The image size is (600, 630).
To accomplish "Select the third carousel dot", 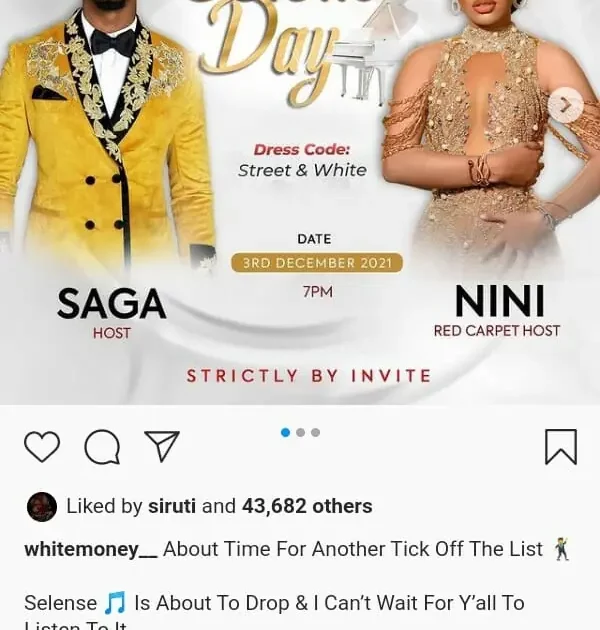I will (x=315, y=432).
